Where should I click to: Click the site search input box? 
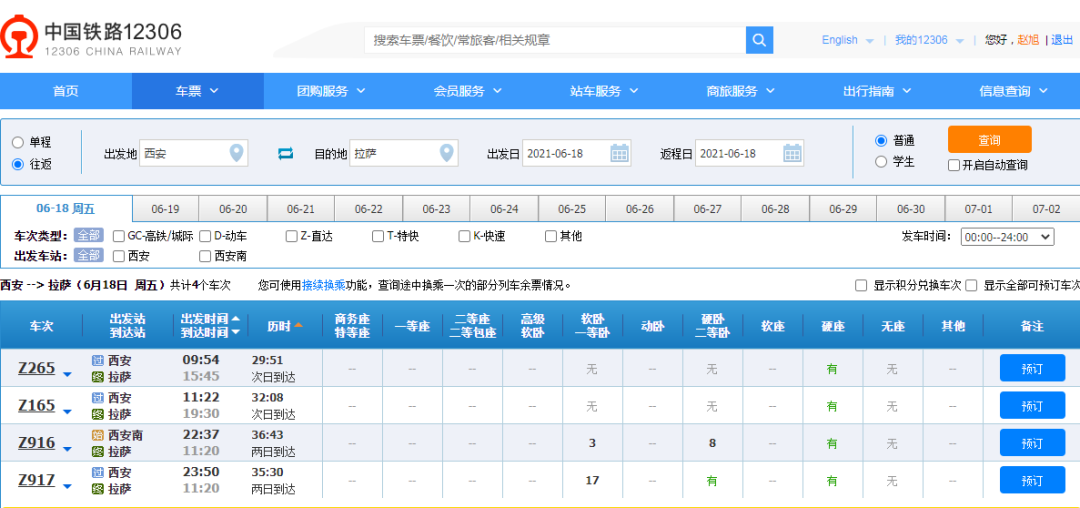tap(555, 40)
